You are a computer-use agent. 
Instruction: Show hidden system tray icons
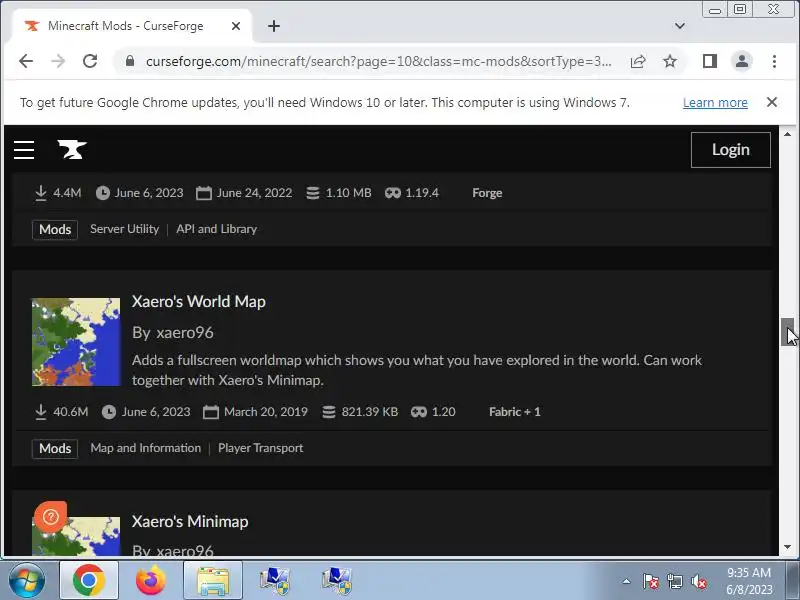point(627,581)
